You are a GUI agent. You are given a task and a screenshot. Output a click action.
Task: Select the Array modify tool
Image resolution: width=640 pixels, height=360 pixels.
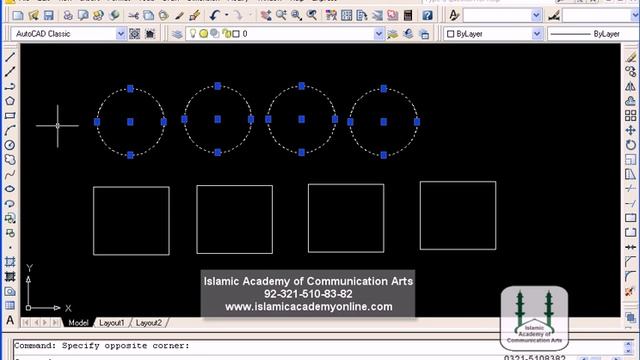630,116
